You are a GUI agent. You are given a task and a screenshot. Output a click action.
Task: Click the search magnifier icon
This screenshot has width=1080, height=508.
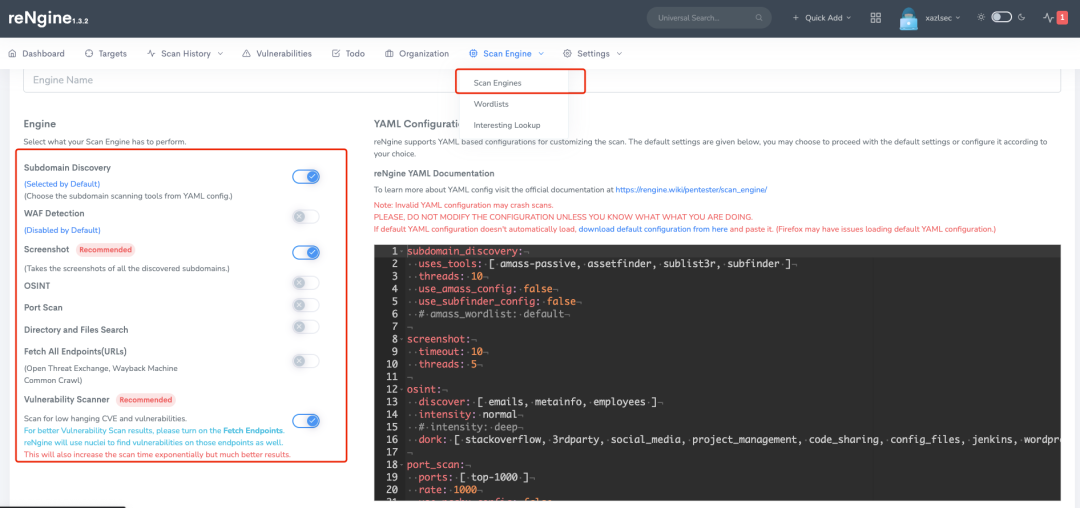point(759,18)
